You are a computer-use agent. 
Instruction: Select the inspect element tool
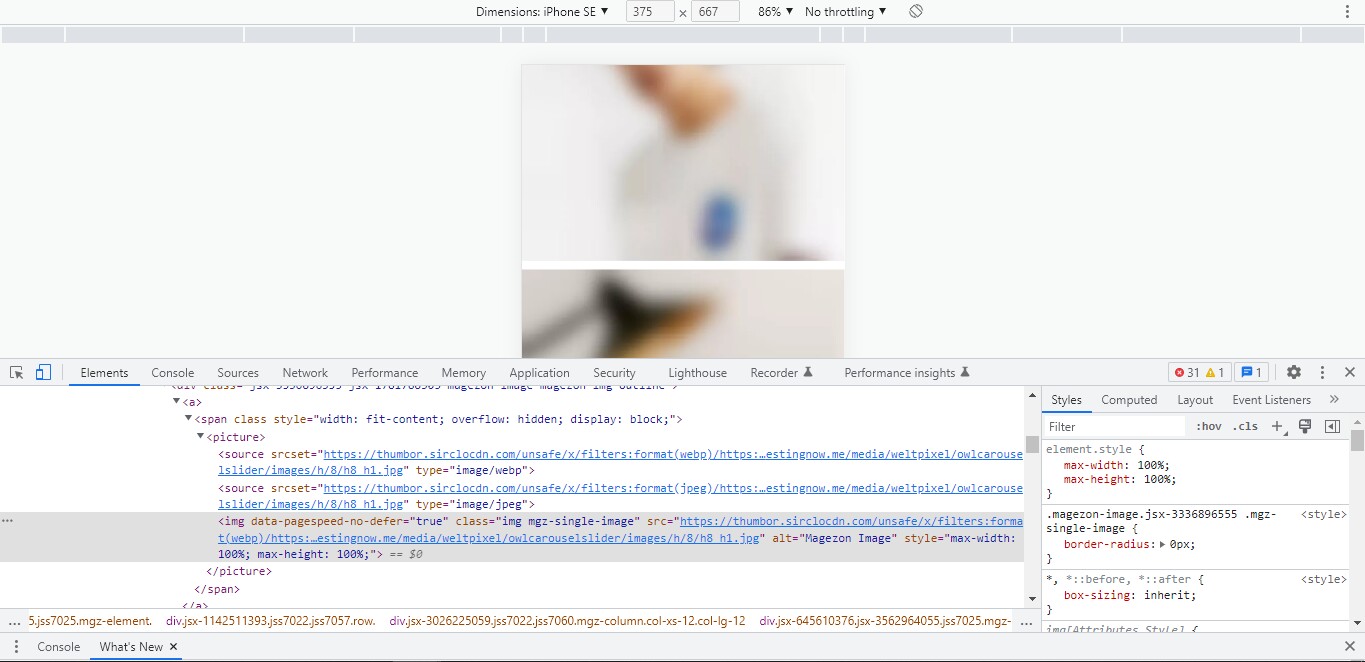(15, 371)
